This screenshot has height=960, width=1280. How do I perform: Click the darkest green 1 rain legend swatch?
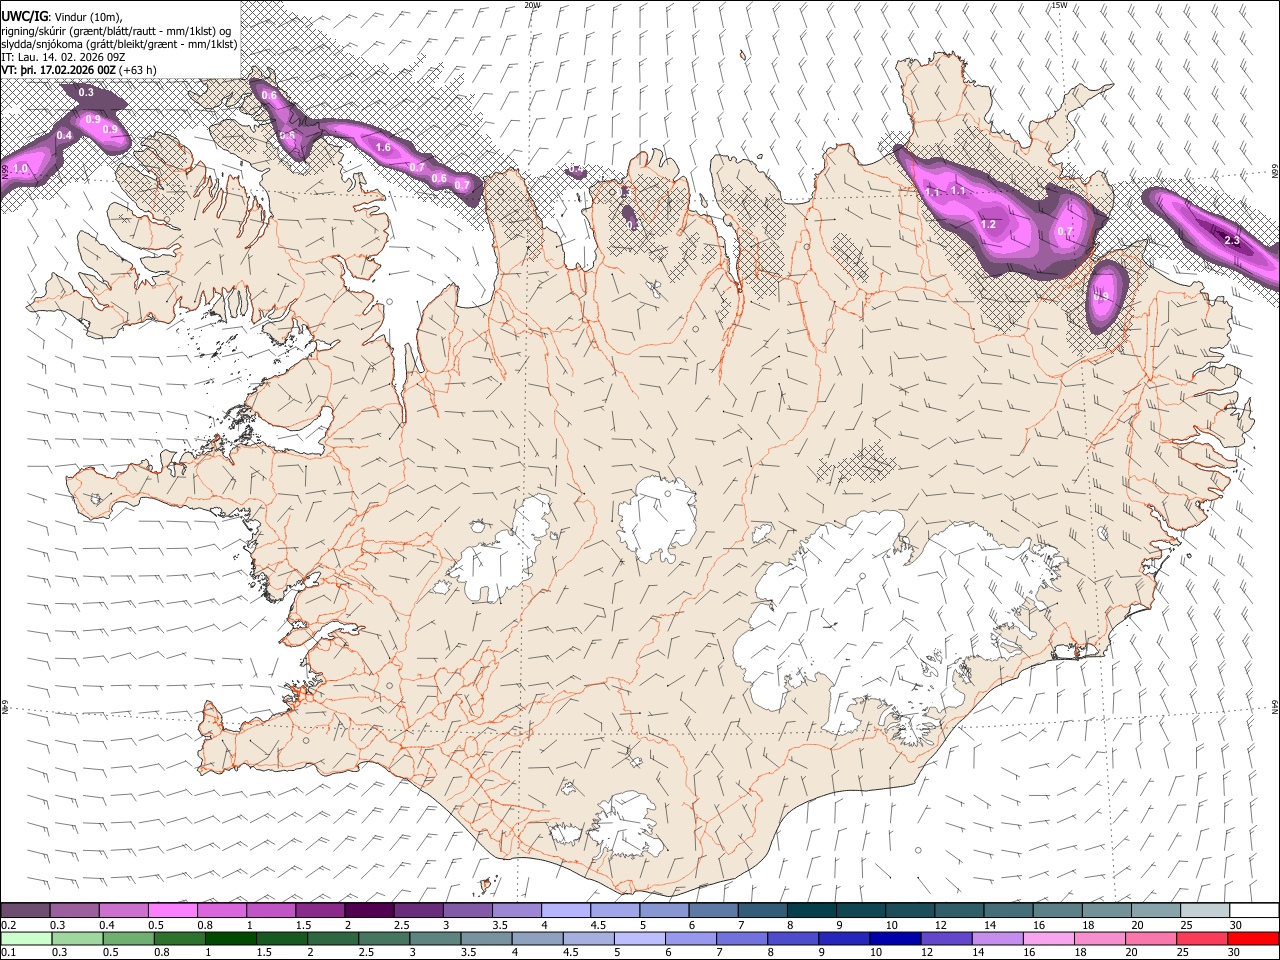(x=230, y=938)
